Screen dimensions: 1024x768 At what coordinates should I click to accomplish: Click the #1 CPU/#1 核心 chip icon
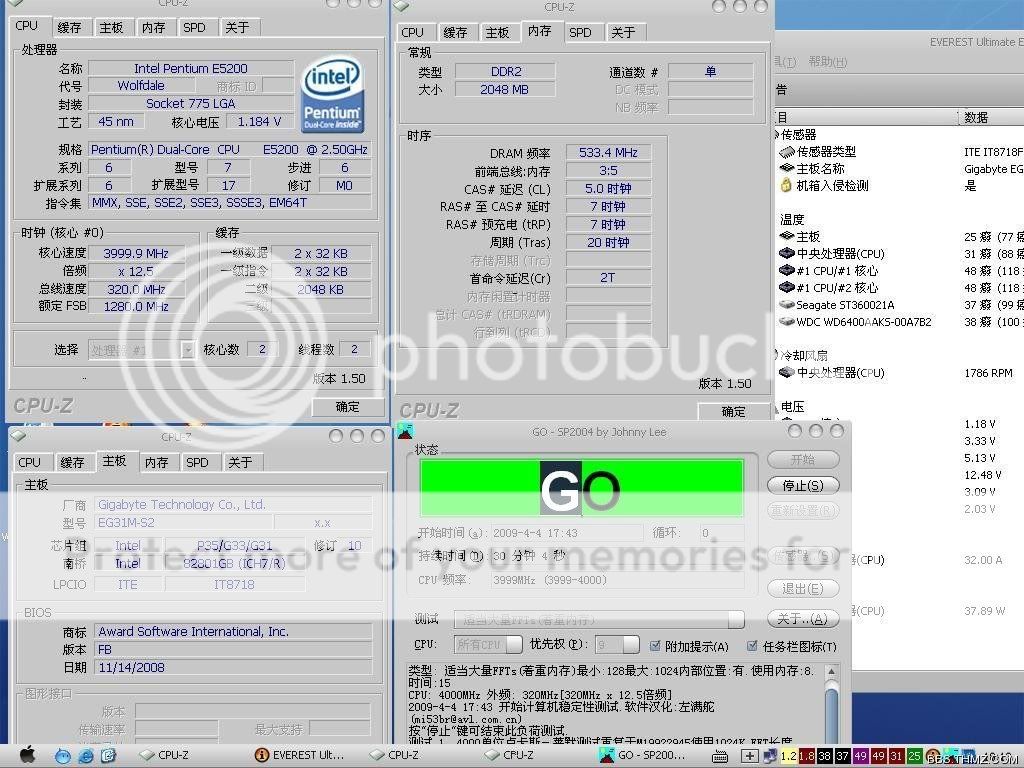pyautogui.click(x=786, y=270)
